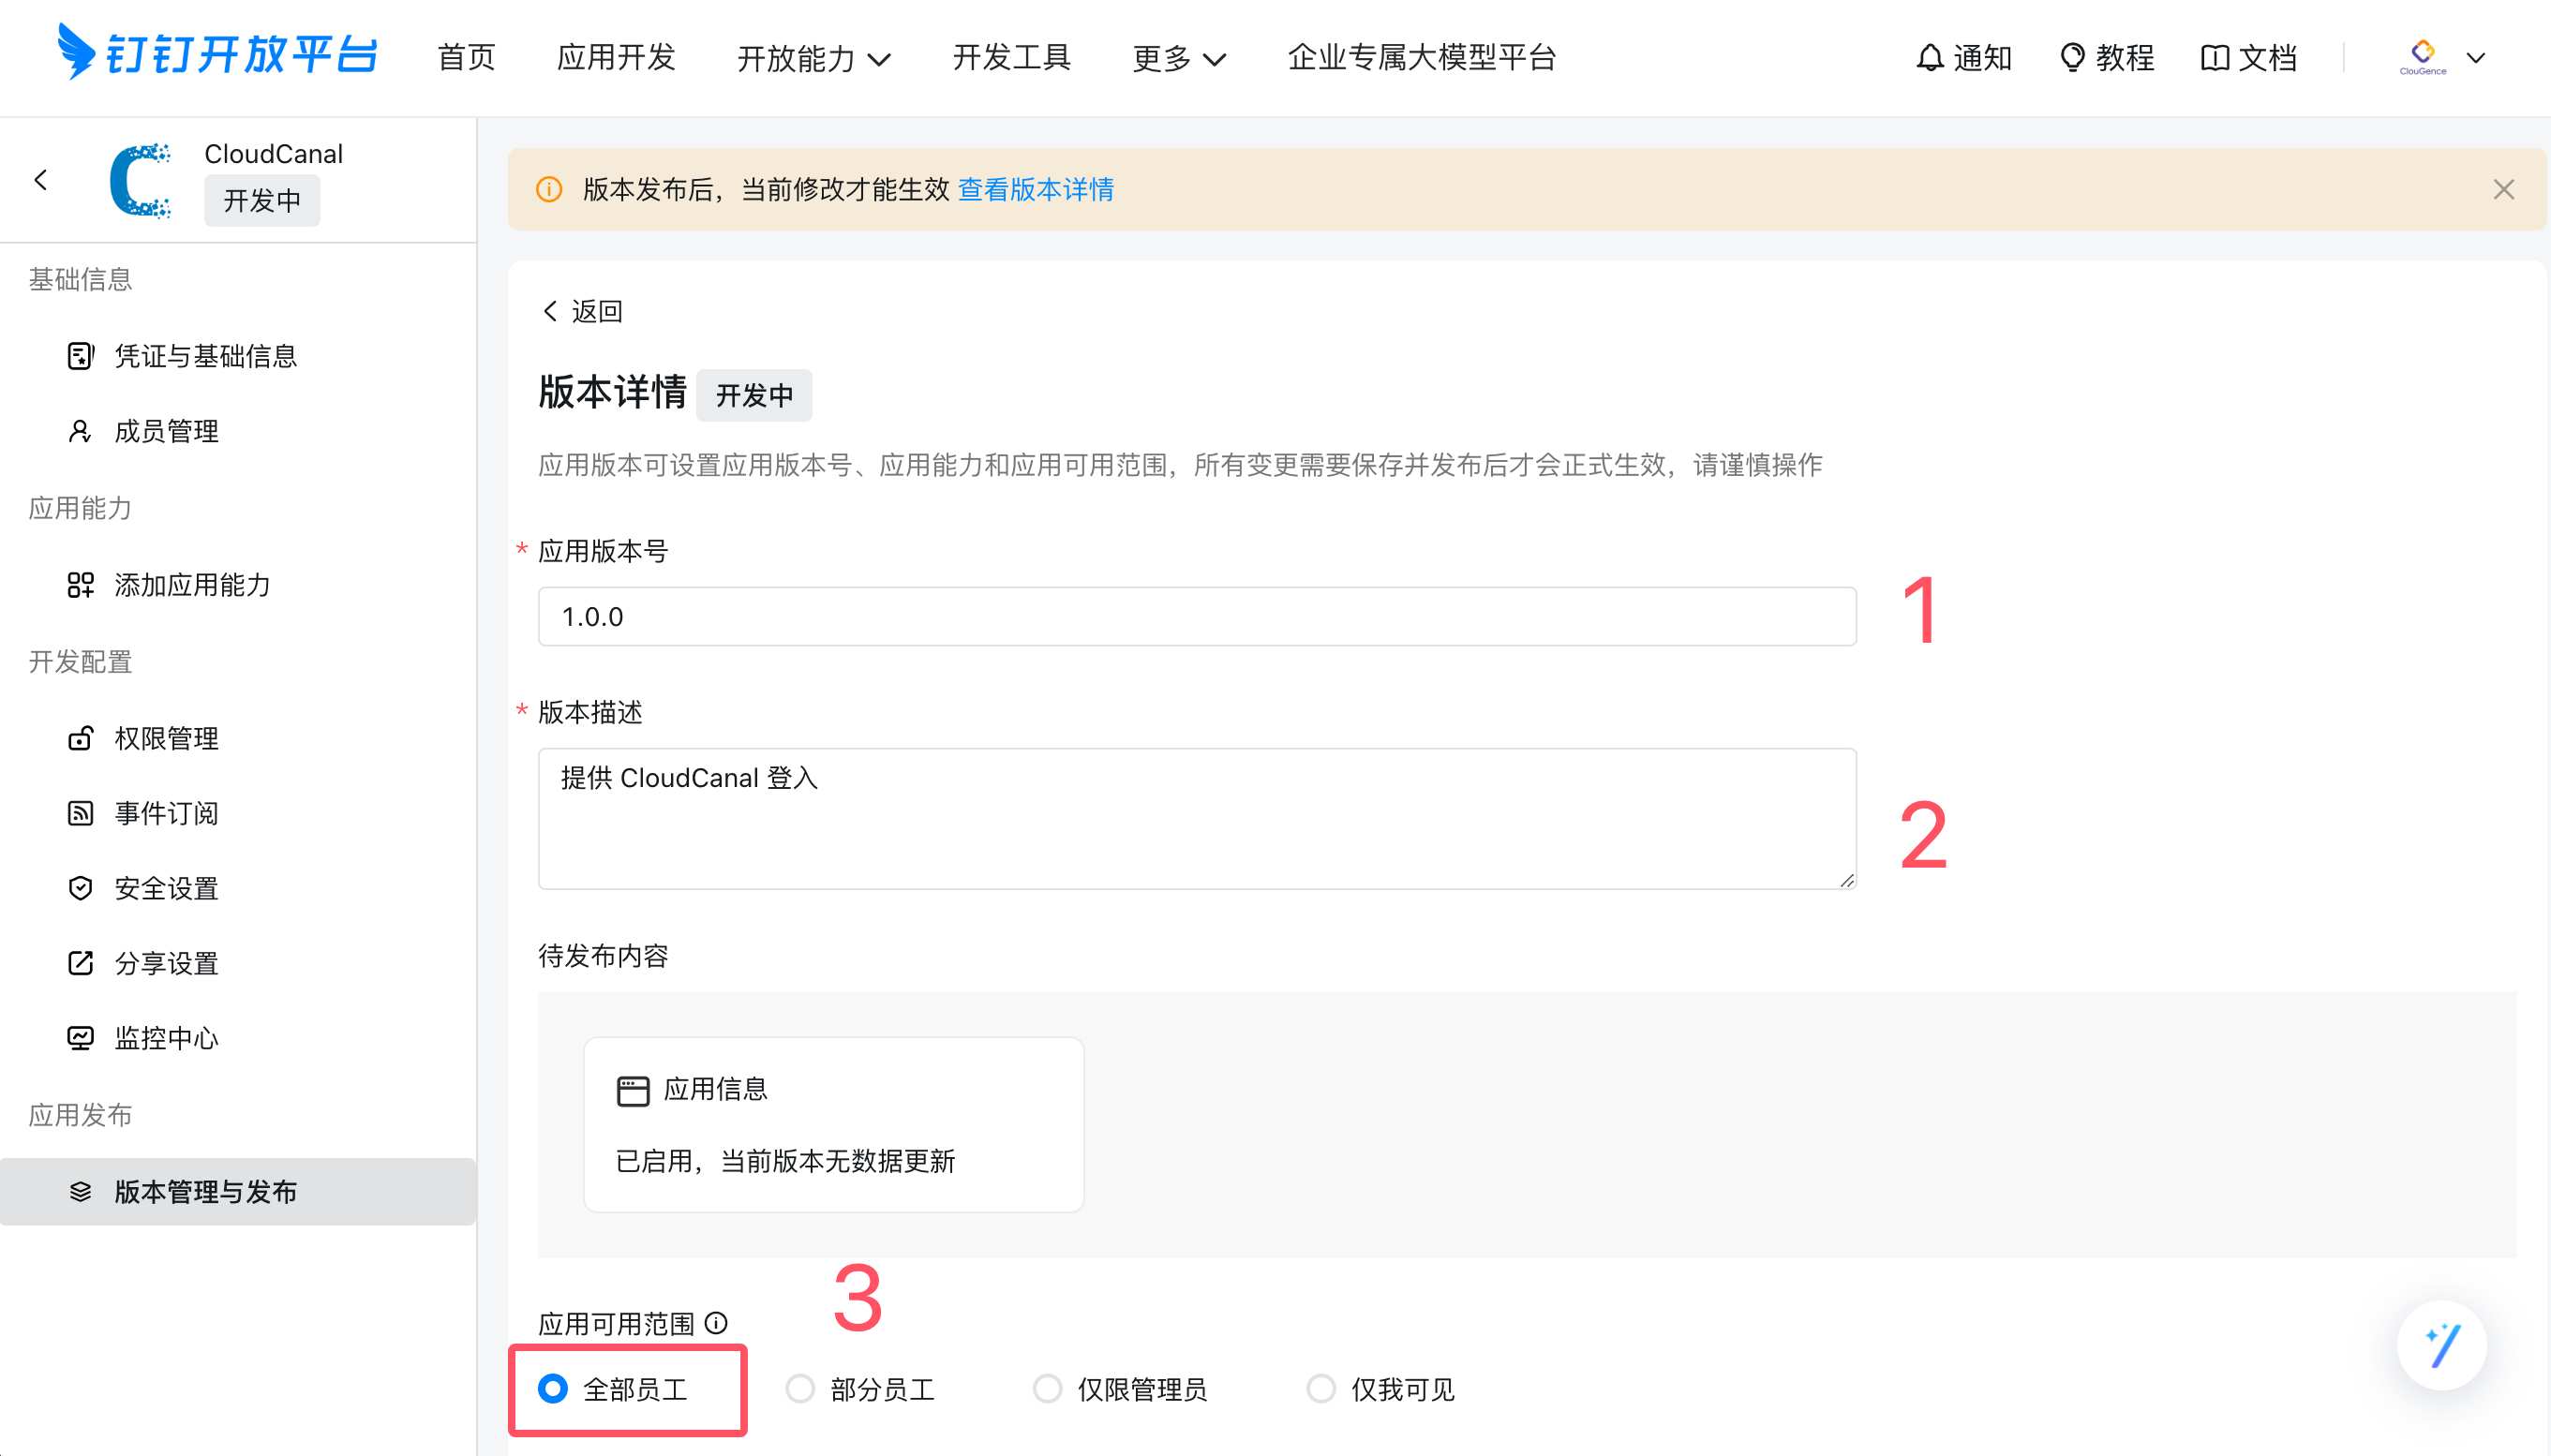Click the 应用版本号 input field

click(x=1196, y=616)
